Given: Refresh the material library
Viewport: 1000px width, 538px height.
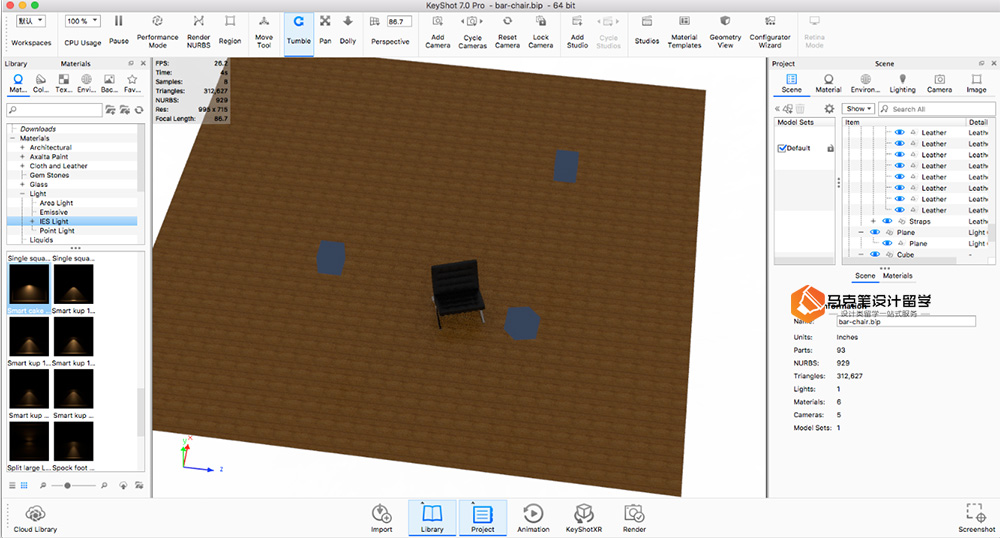Looking at the screenshot, I should click(139, 110).
